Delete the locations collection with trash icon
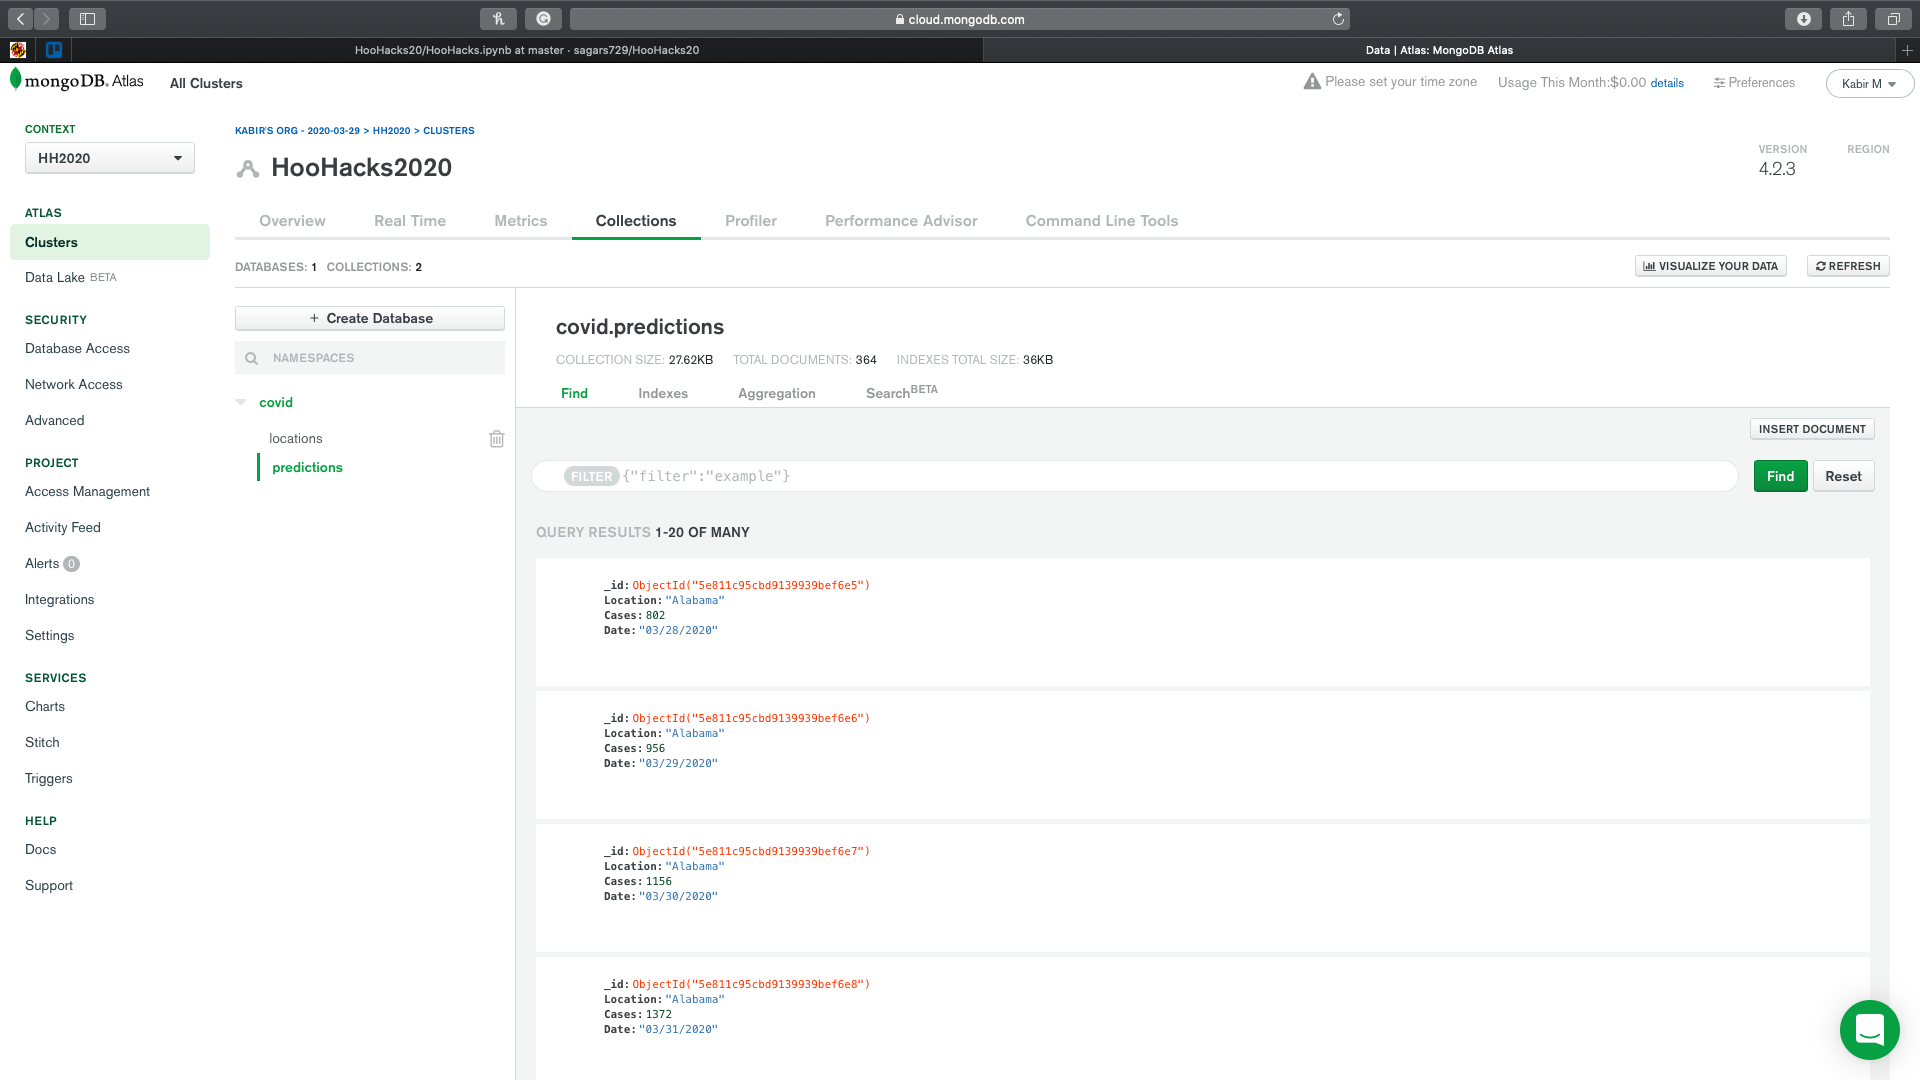 click(x=497, y=439)
